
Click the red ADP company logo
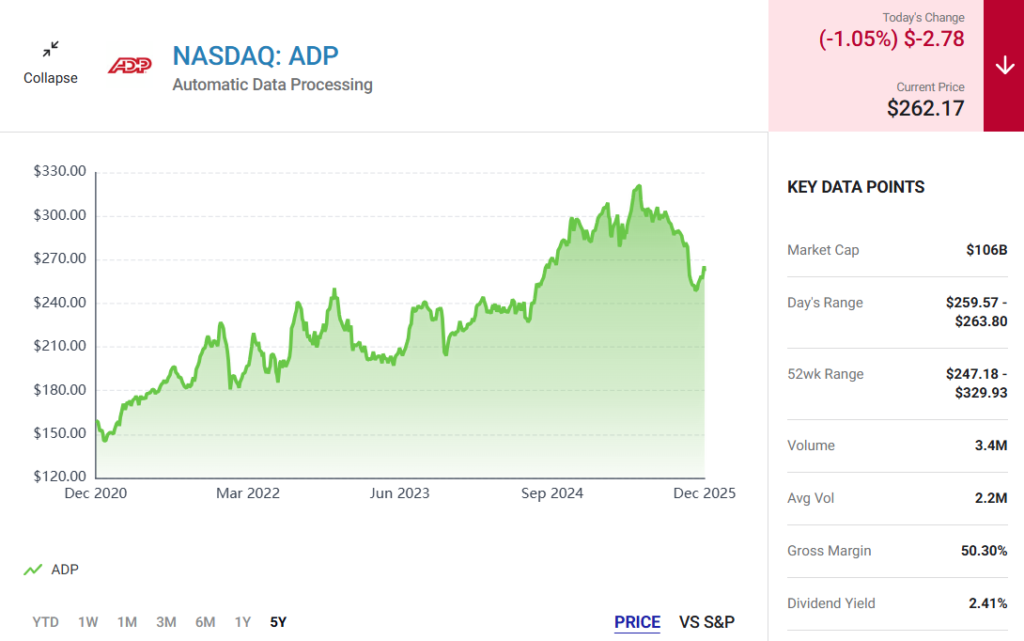129,65
